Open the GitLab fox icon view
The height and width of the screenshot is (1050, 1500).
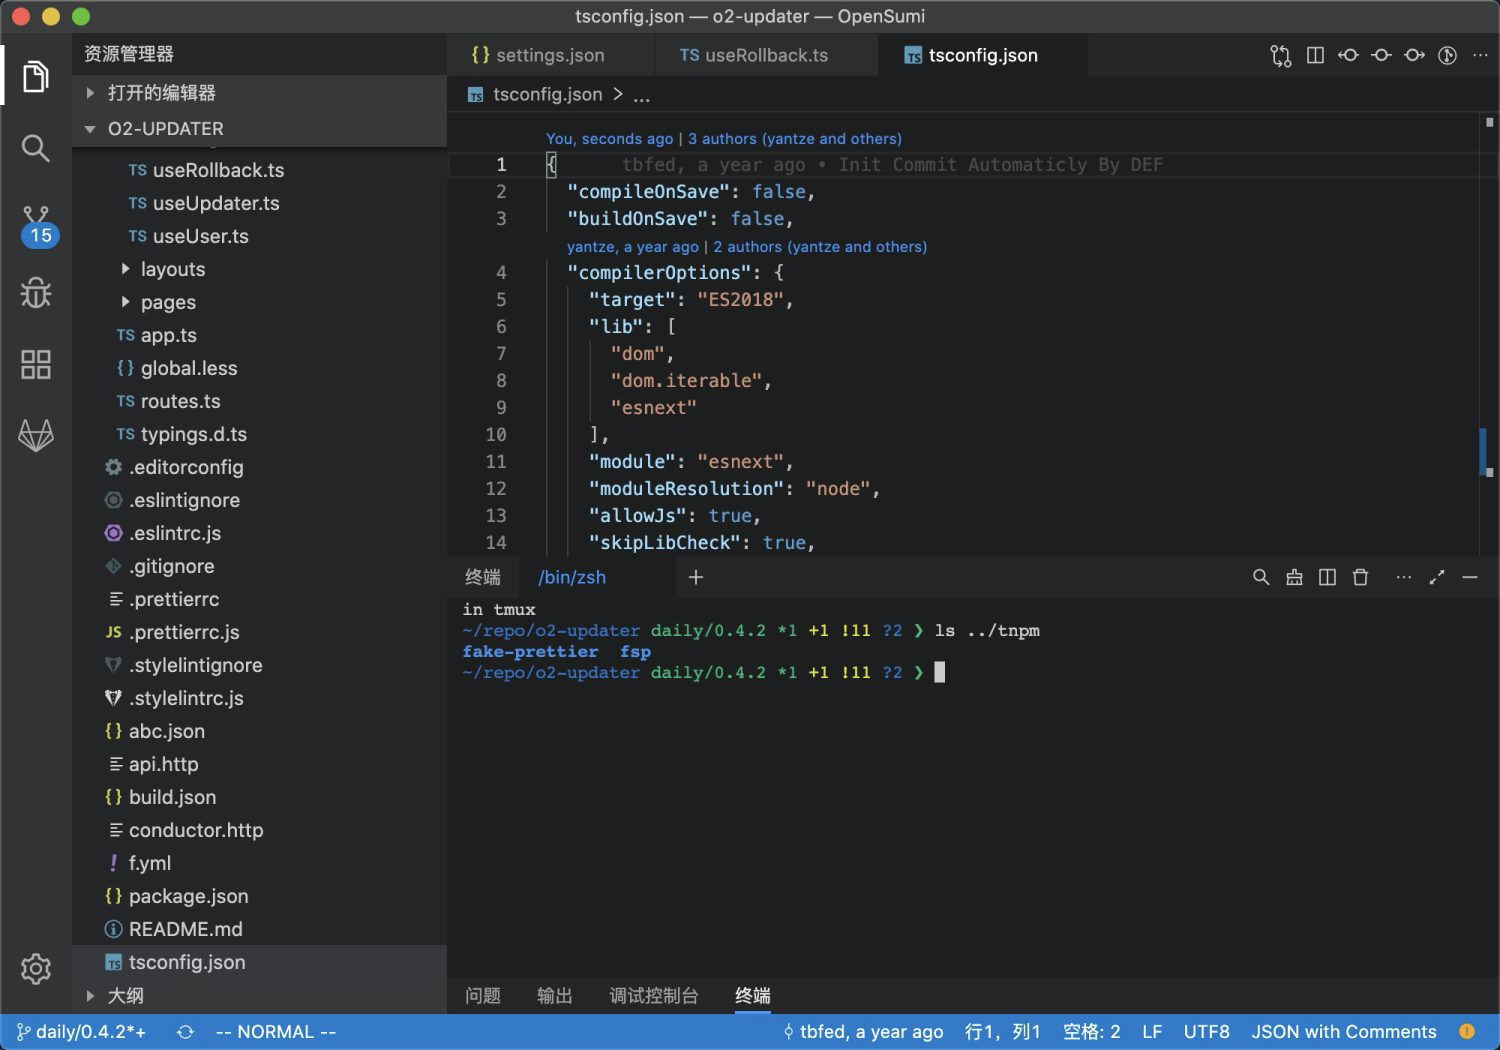[x=36, y=435]
